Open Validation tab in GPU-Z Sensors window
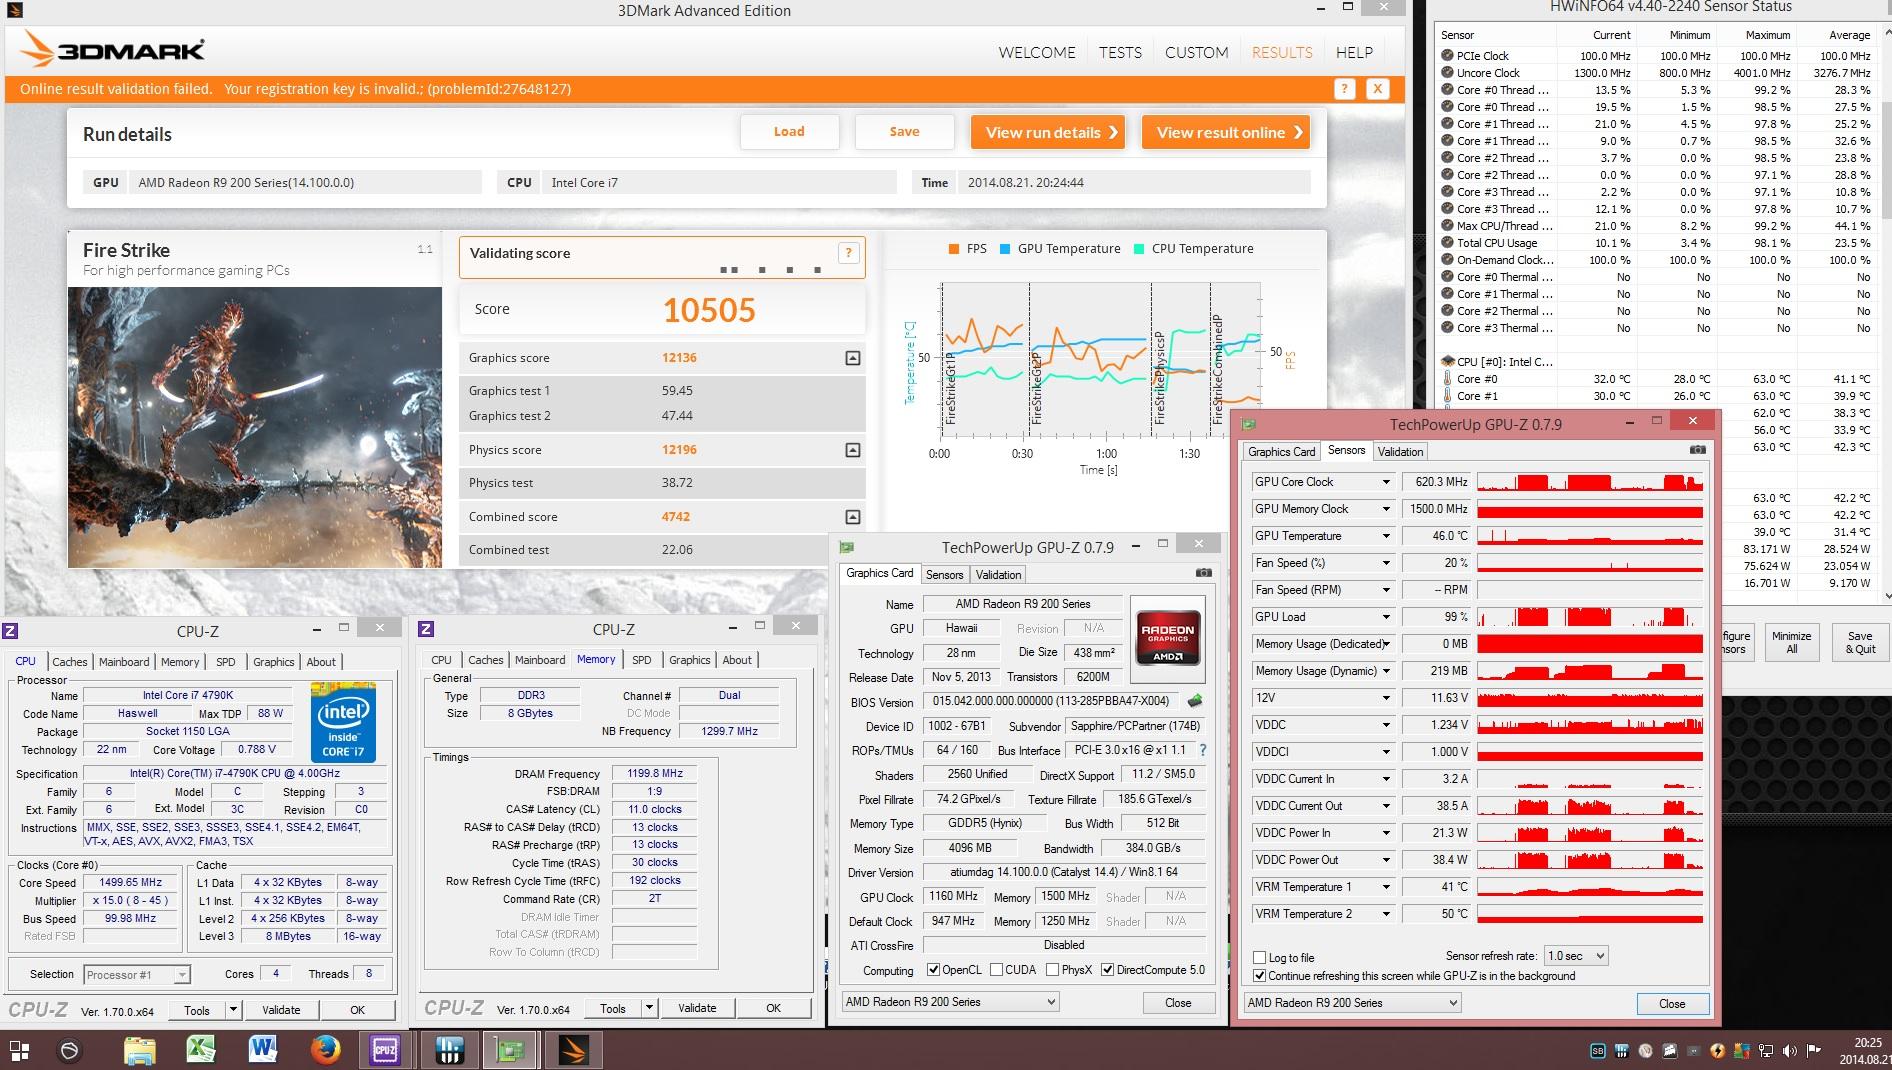 pyautogui.click(x=1400, y=452)
